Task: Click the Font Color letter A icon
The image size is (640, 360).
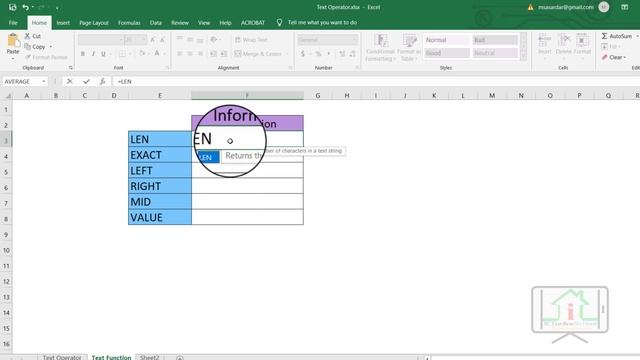Action: pos(157,53)
